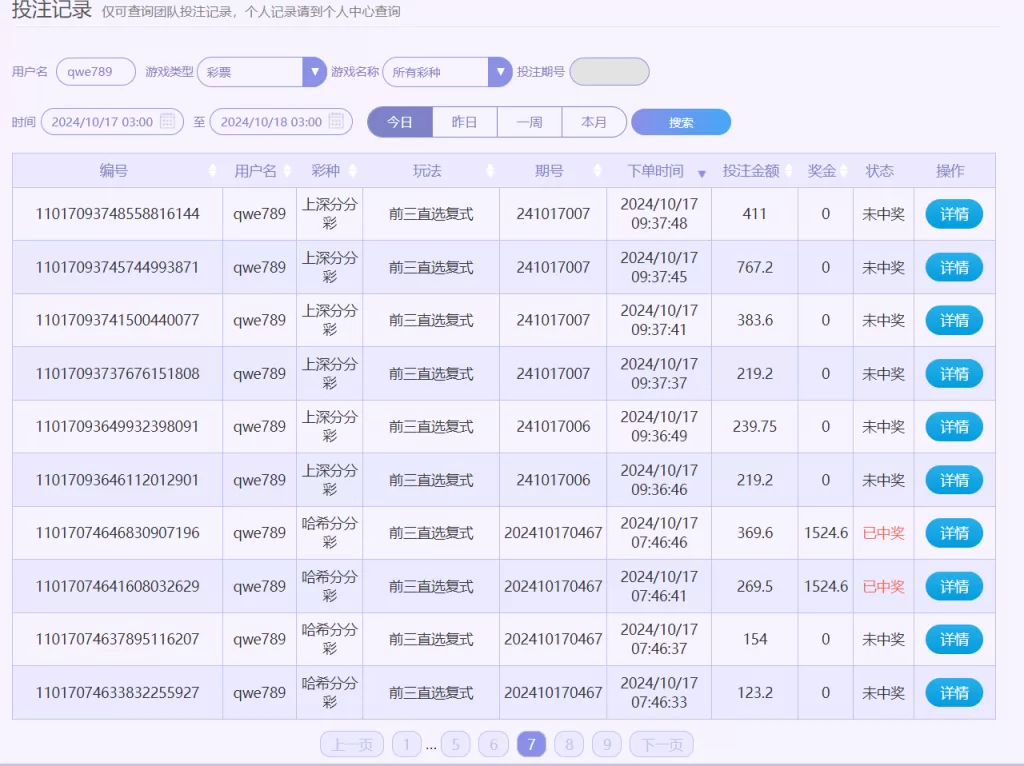Click the bet amount 269.5
Image resolution: width=1024 pixels, height=766 pixels.
pos(755,587)
